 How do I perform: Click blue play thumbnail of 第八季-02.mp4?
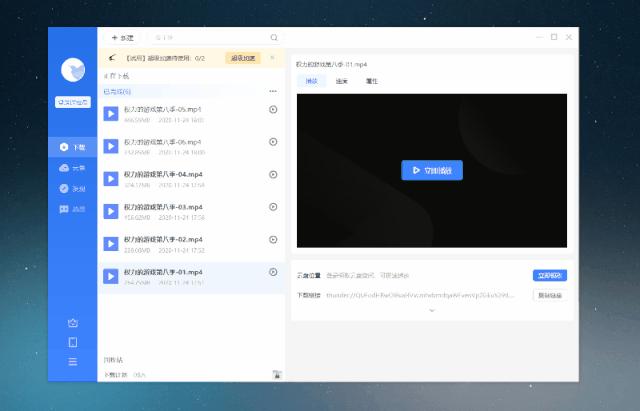tap(111, 244)
